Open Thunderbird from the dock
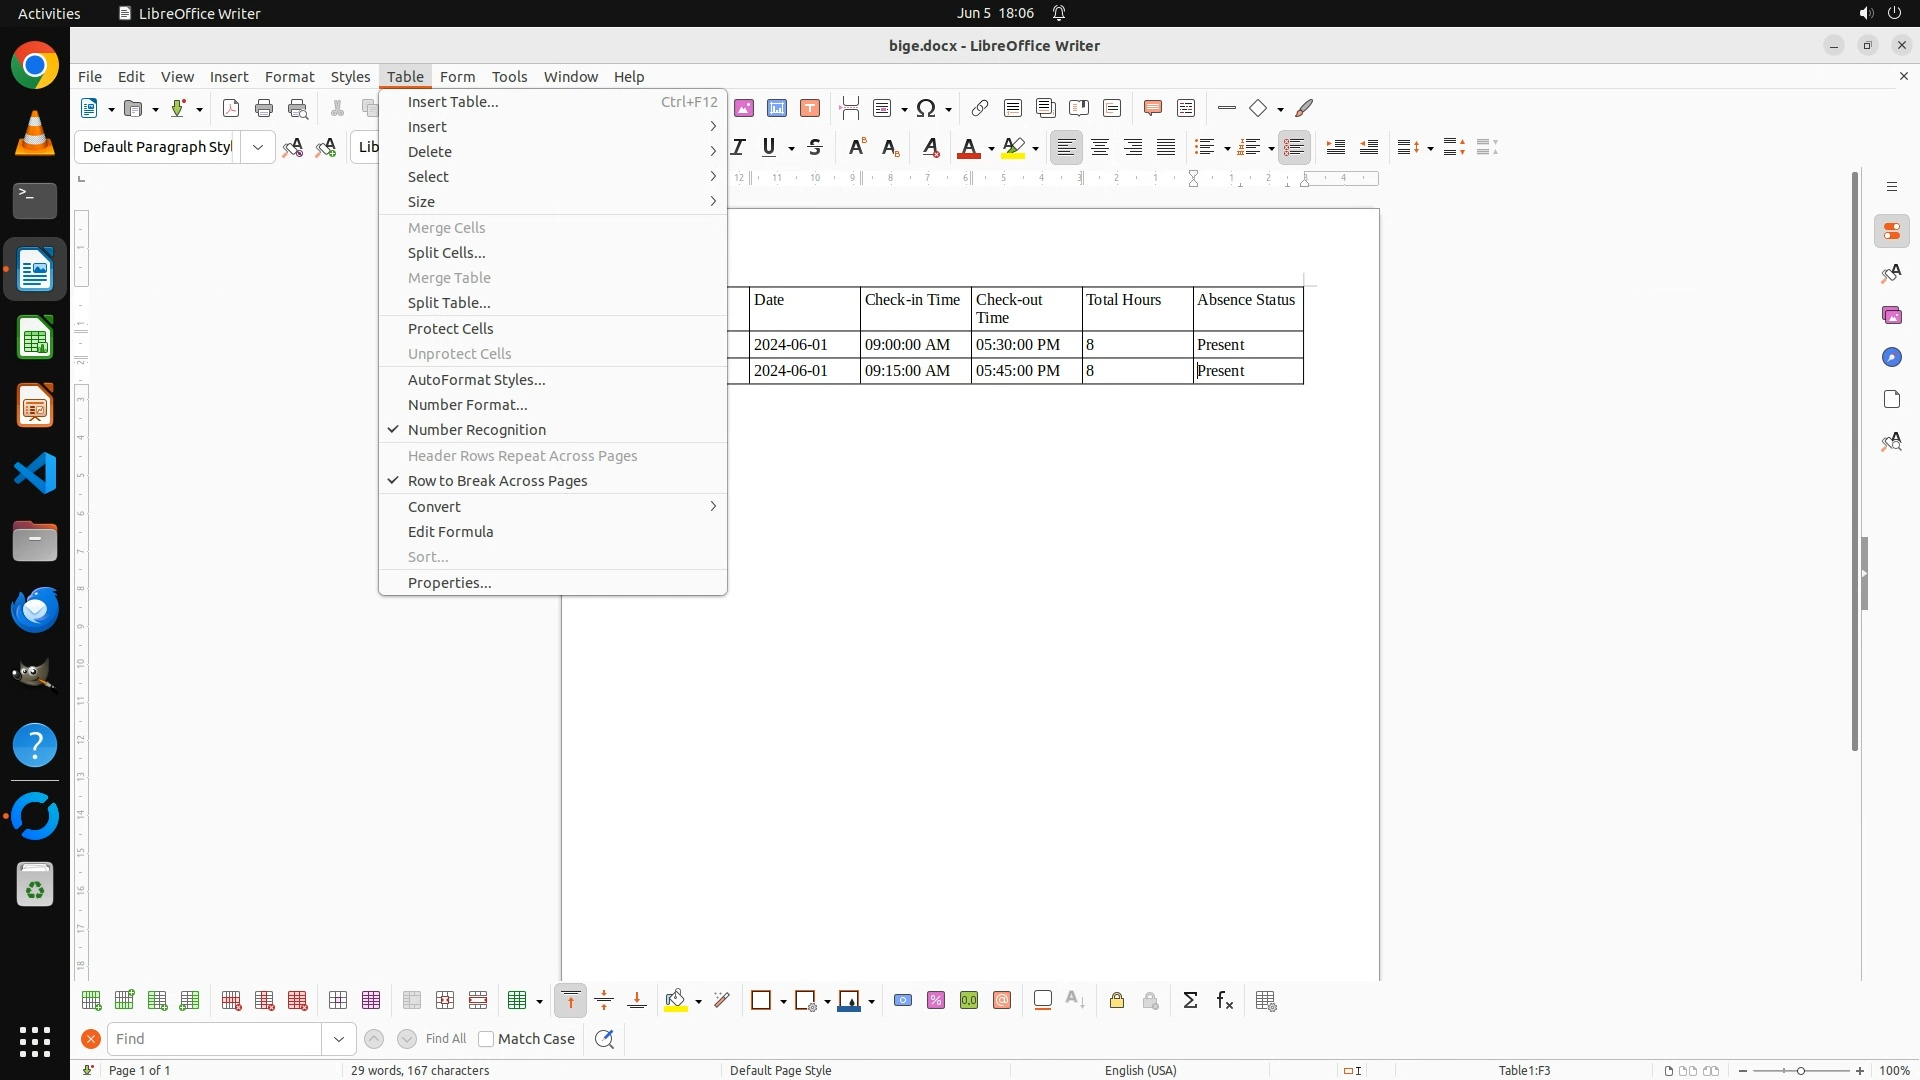 point(35,609)
